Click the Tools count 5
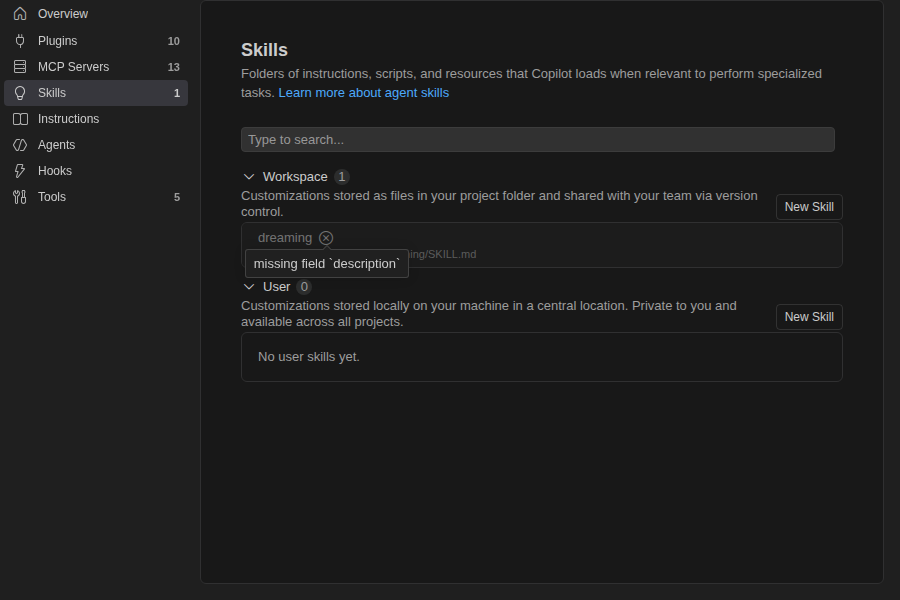The width and height of the screenshot is (900, 600). pyautogui.click(x=177, y=197)
